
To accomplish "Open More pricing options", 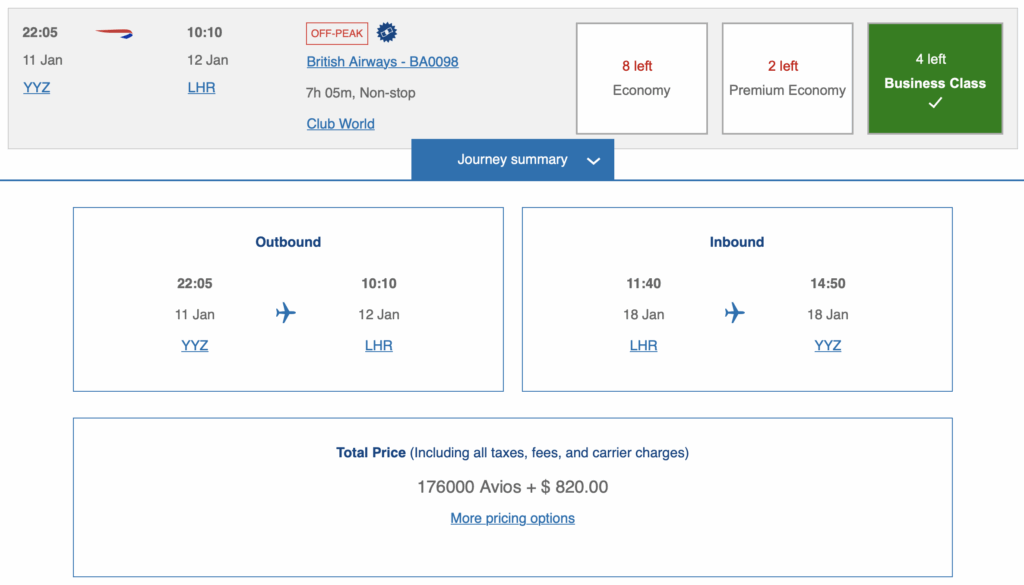I will click(x=512, y=518).
